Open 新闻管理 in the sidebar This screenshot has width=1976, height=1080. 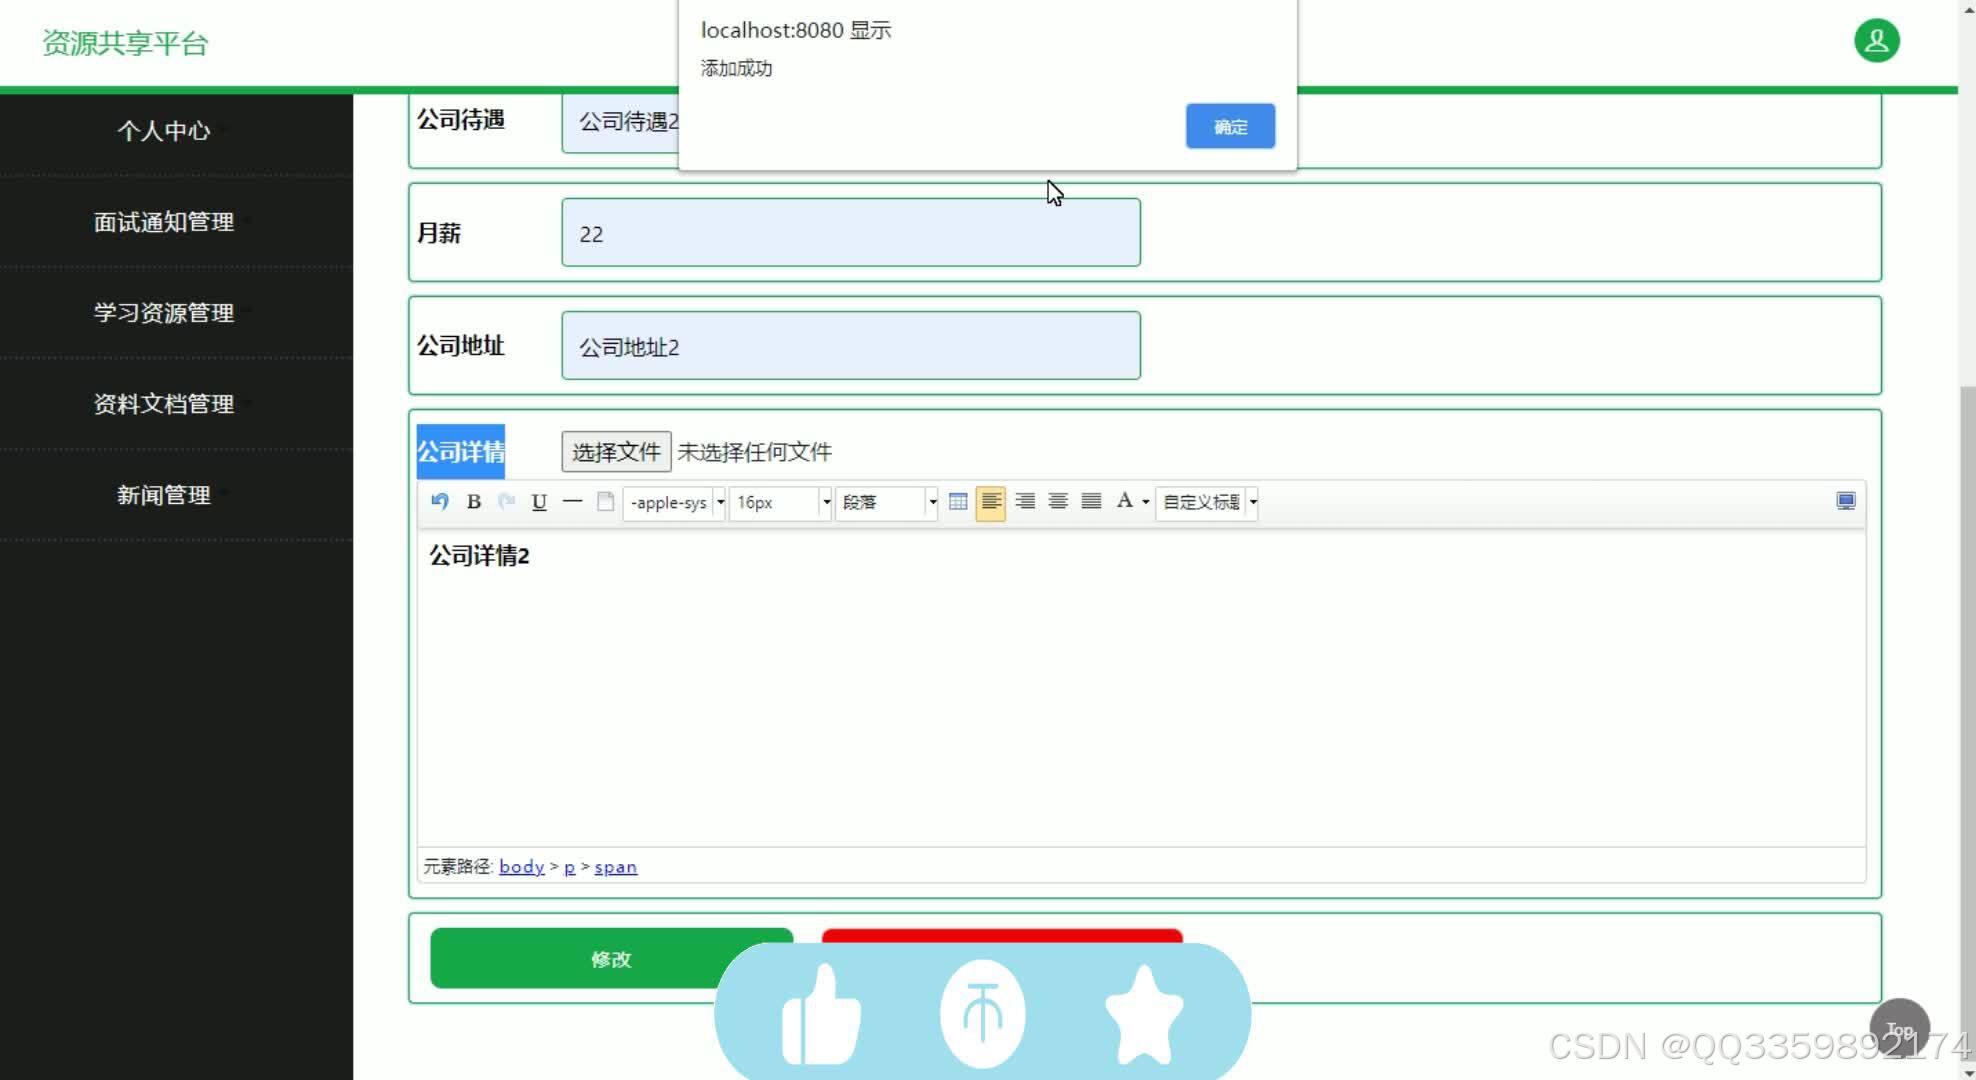tap(164, 495)
